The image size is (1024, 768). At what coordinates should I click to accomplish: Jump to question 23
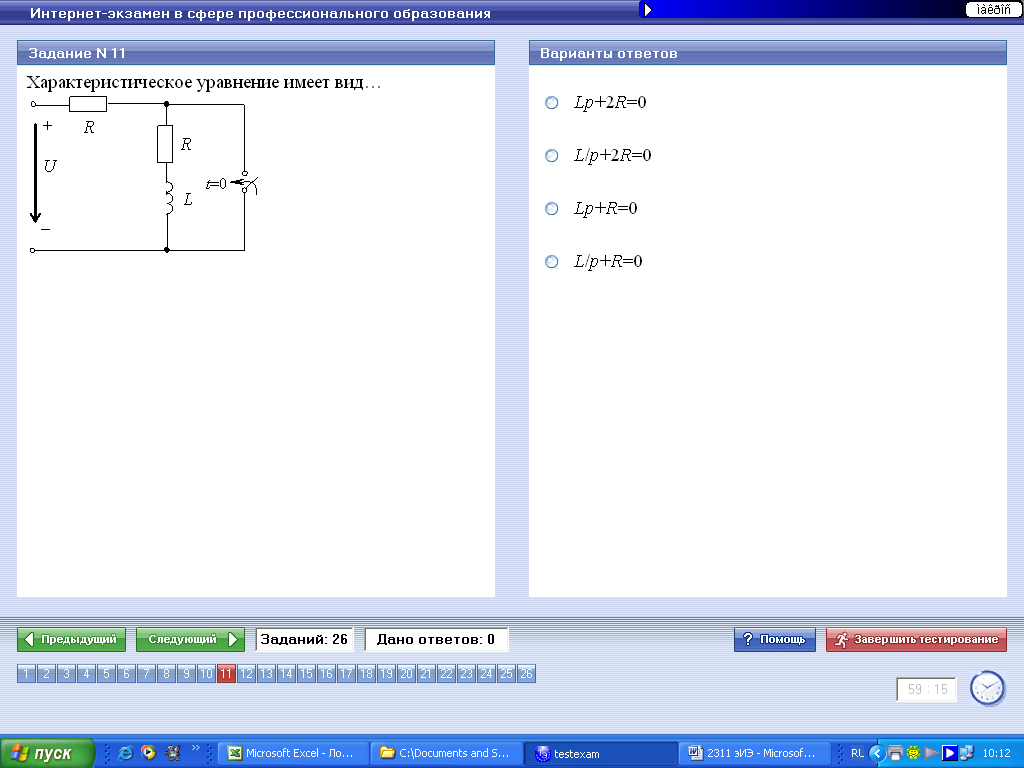(x=466, y=673)
